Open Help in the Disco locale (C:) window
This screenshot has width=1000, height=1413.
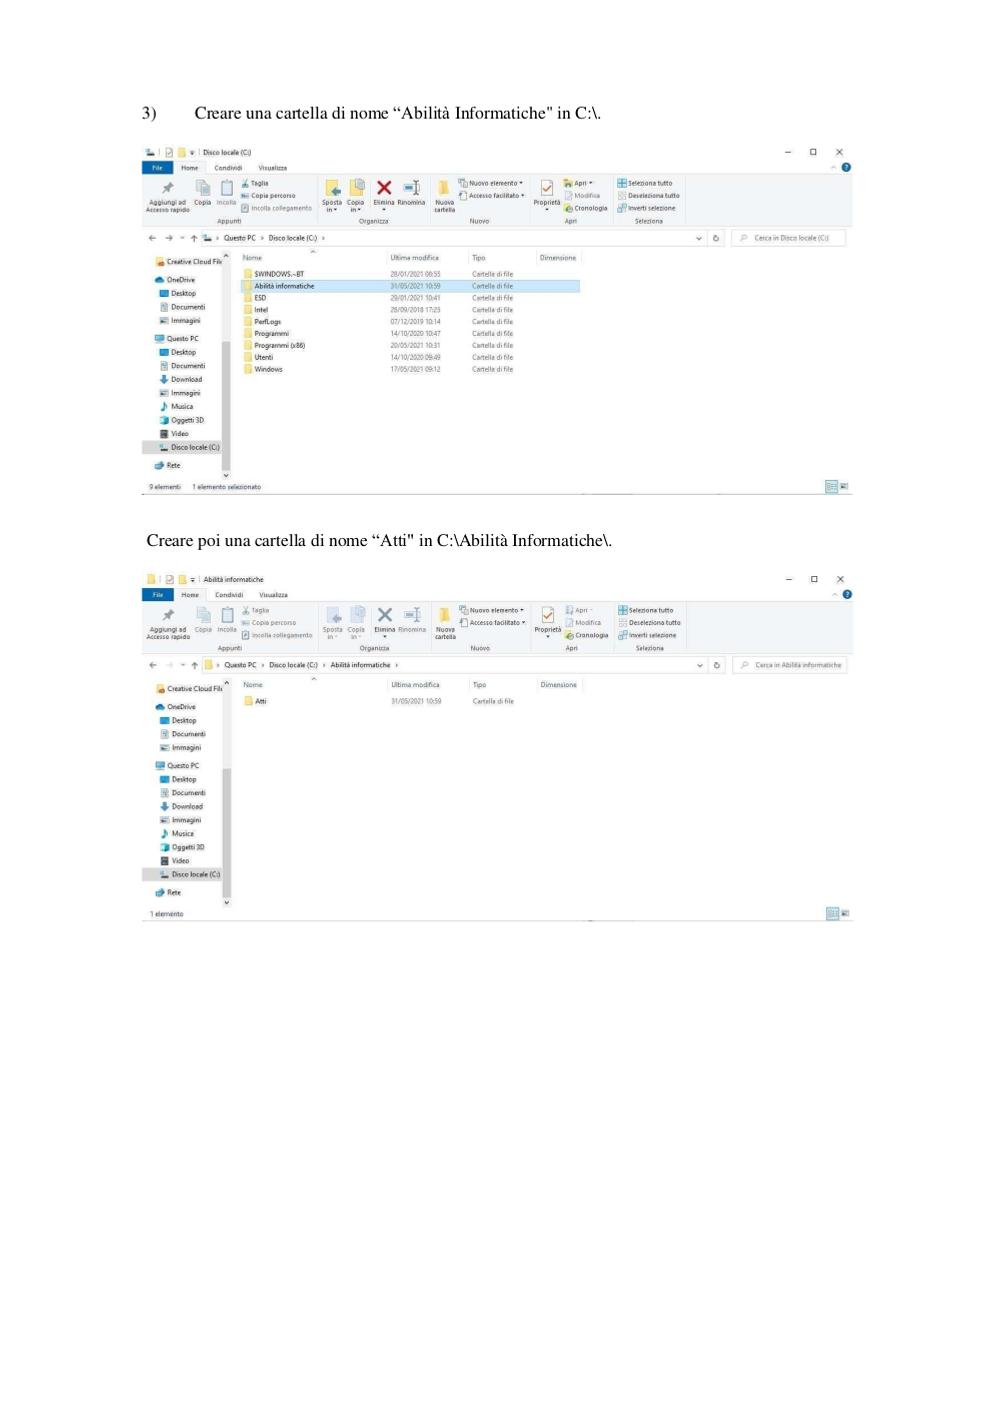tap(846, 167)
